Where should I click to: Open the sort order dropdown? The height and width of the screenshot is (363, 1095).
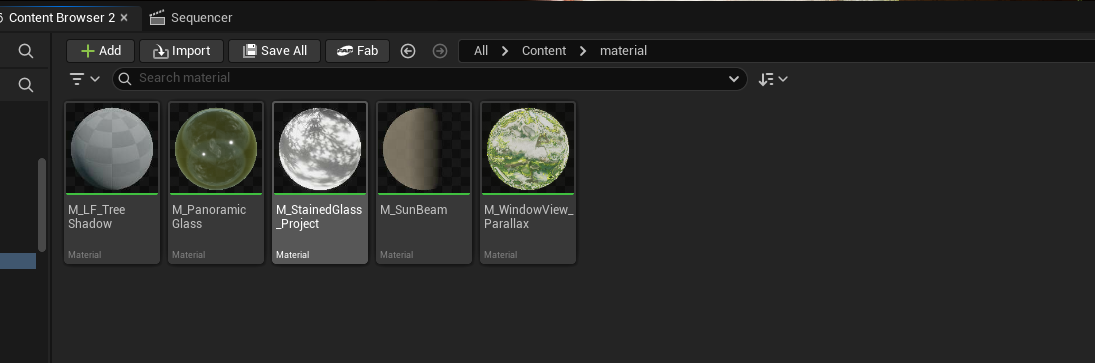(773, 79)
